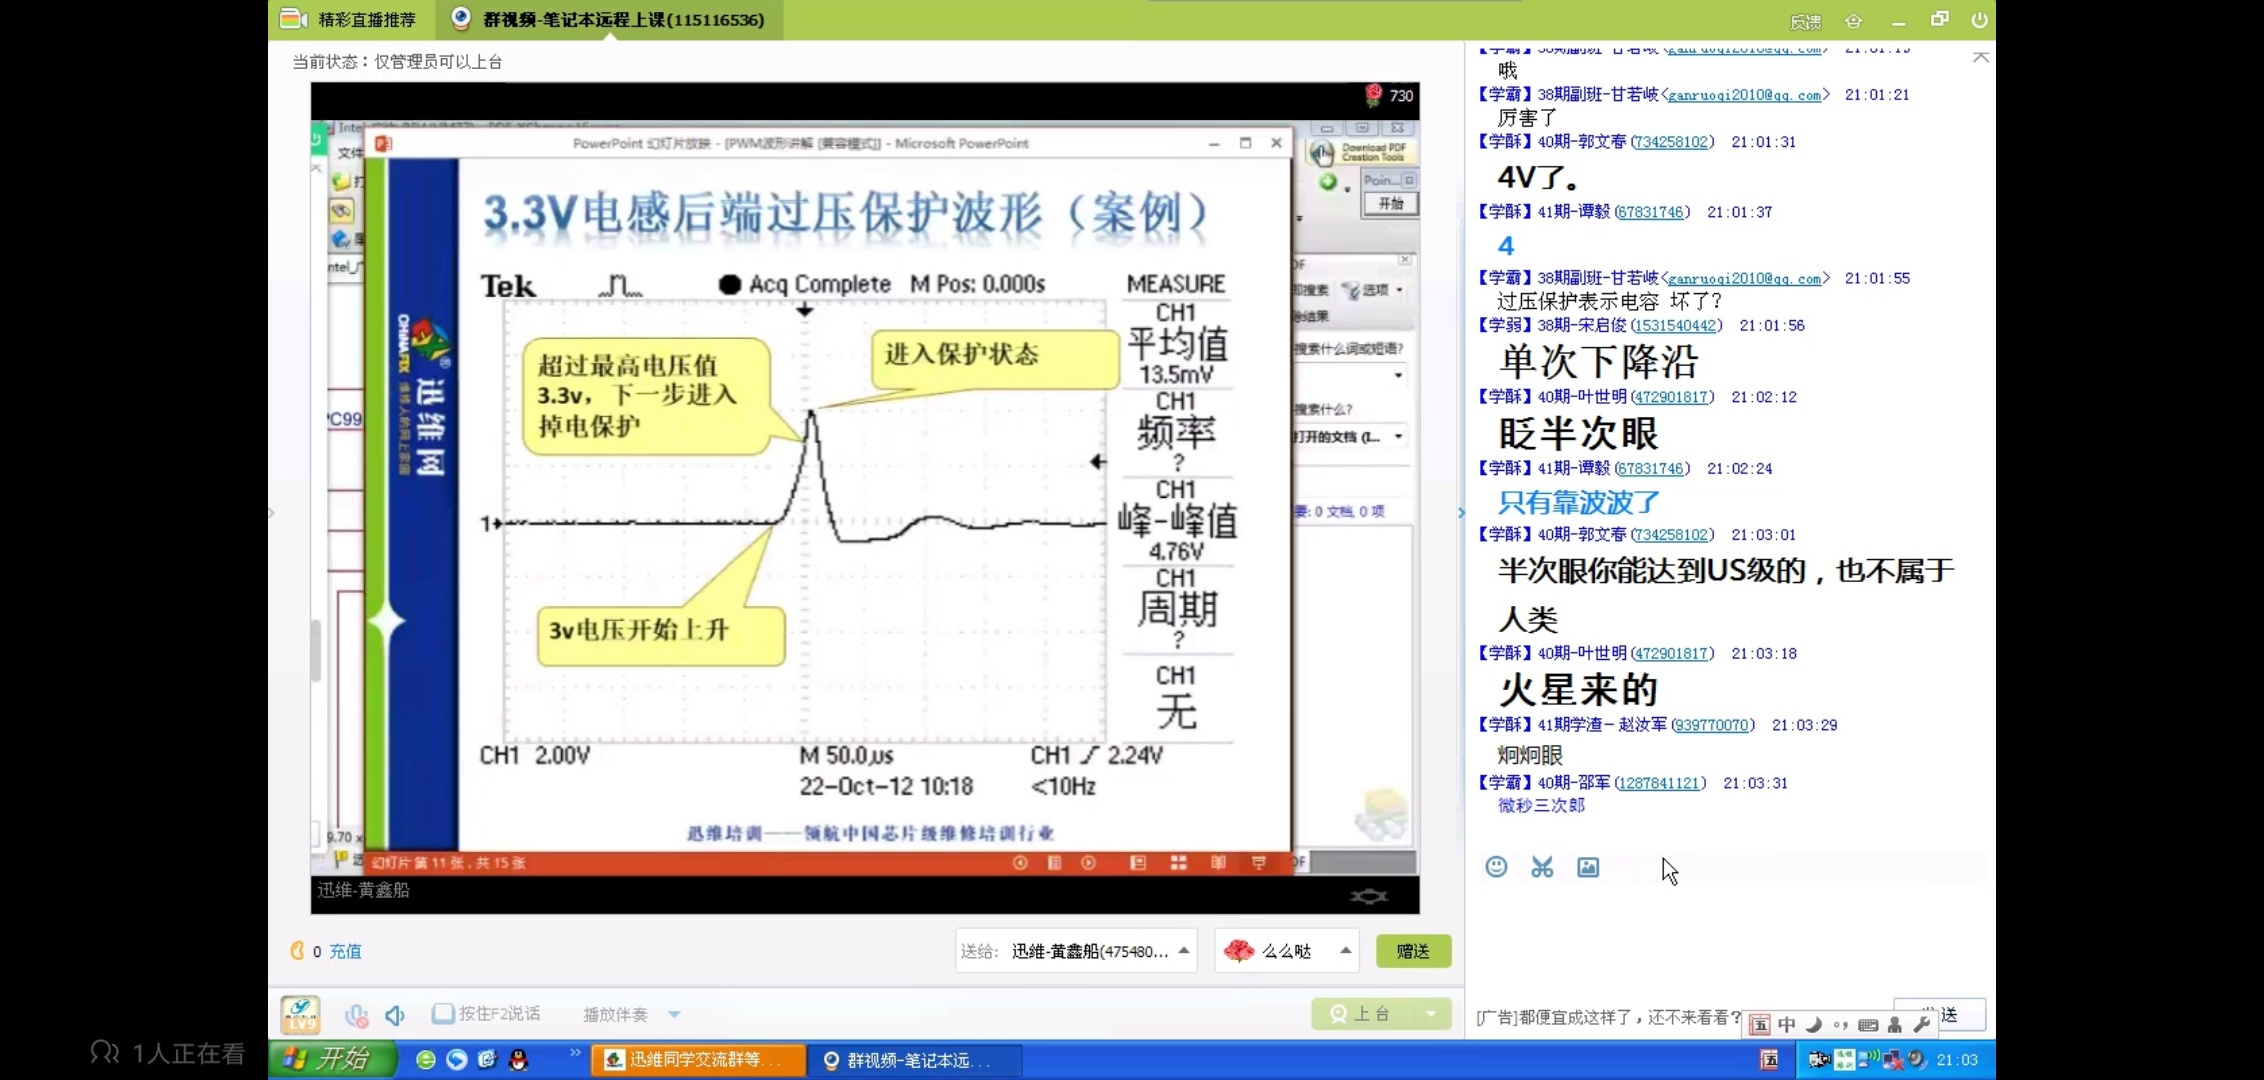The image size is (2264, 1080).
Task: Click the 赠送 button
Action: pos(1412,951)
